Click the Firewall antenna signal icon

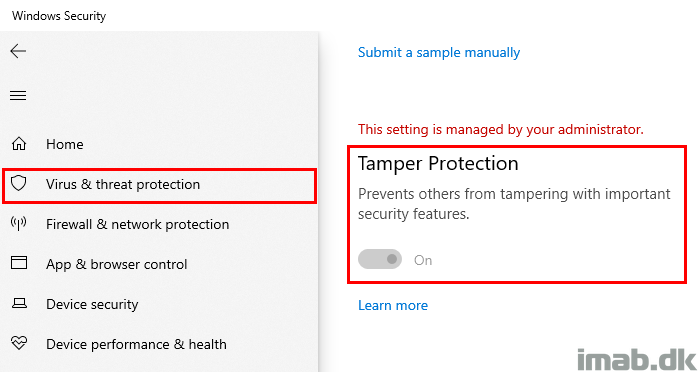point(19,224)
